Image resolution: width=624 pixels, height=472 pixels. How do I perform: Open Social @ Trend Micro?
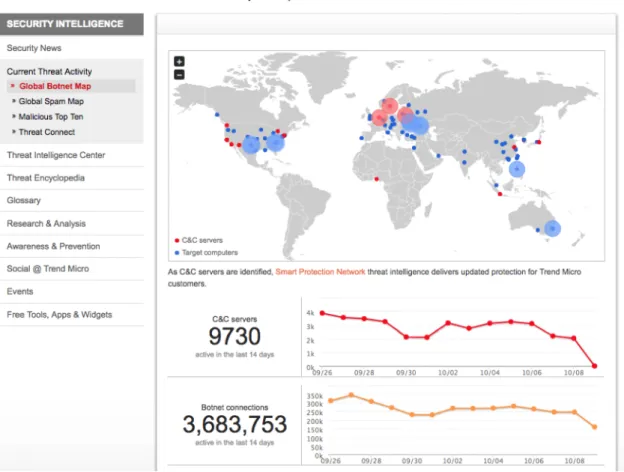tap(48, 269)
